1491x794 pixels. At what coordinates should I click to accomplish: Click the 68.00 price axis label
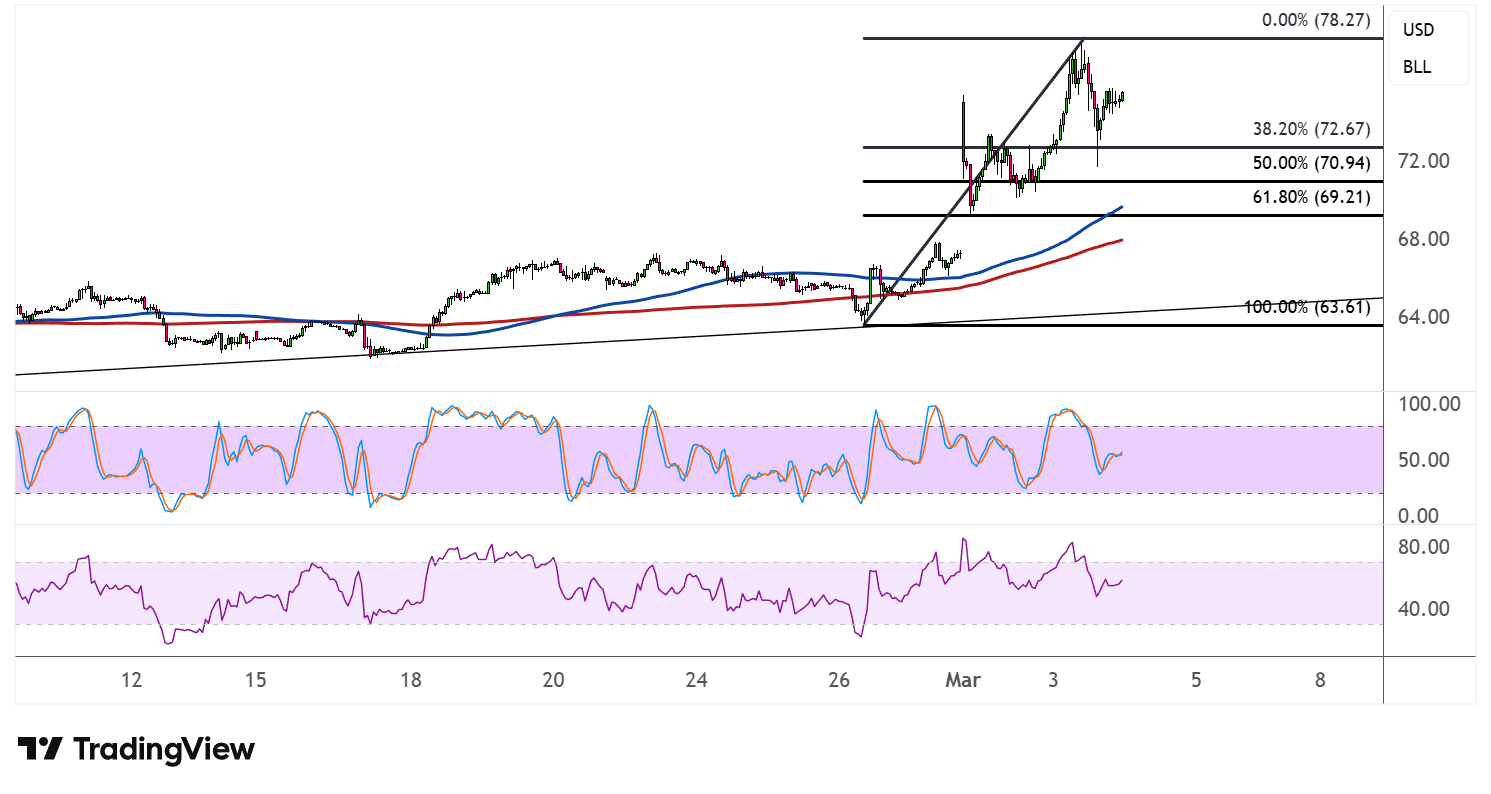[1422, 239]
